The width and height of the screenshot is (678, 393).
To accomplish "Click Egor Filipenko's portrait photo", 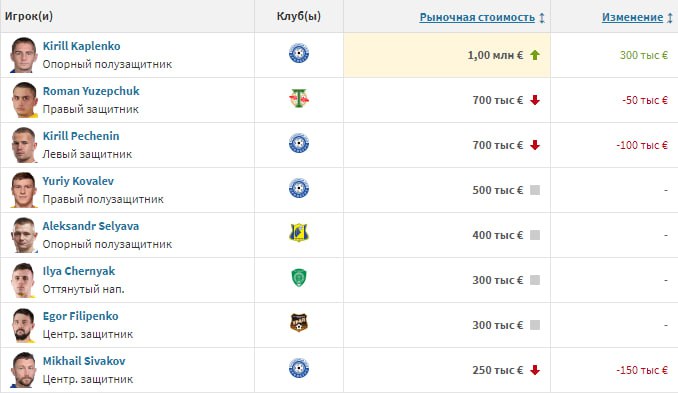I will click(23, 325).
